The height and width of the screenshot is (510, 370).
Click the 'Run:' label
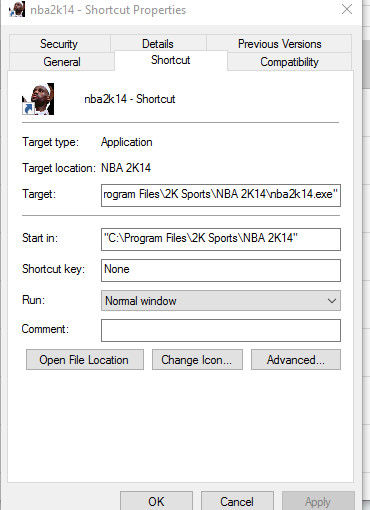pyautogui.click(x=33, y=300)
